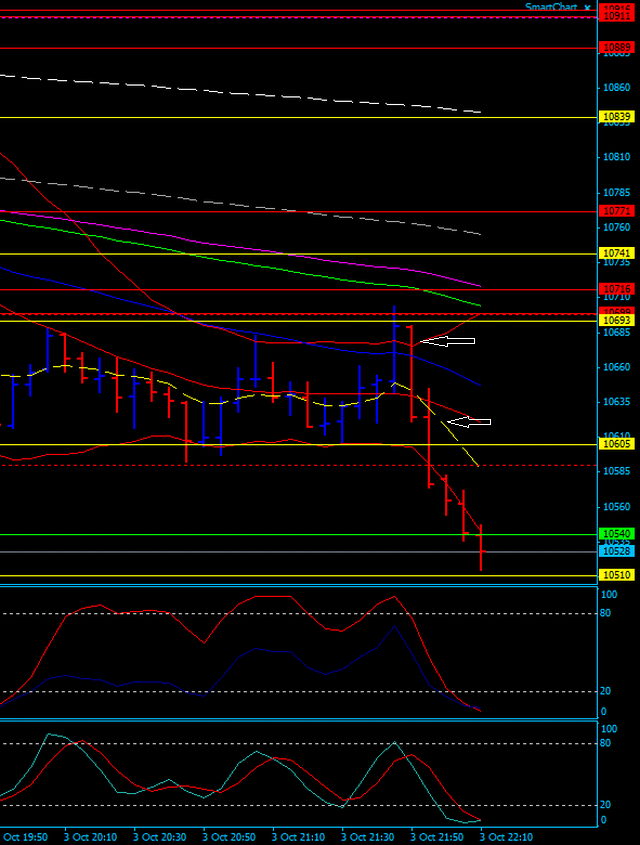Click the red 10771 price label

pos(615,211)
